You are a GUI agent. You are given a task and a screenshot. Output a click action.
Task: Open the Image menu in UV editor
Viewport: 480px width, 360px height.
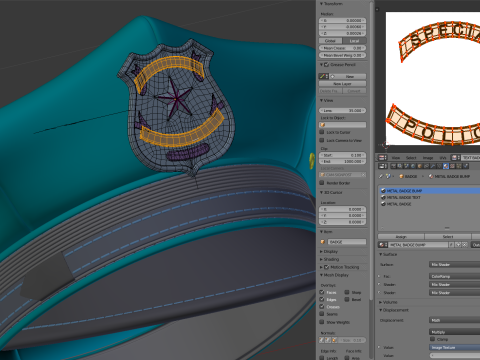(x=428, y=158)
